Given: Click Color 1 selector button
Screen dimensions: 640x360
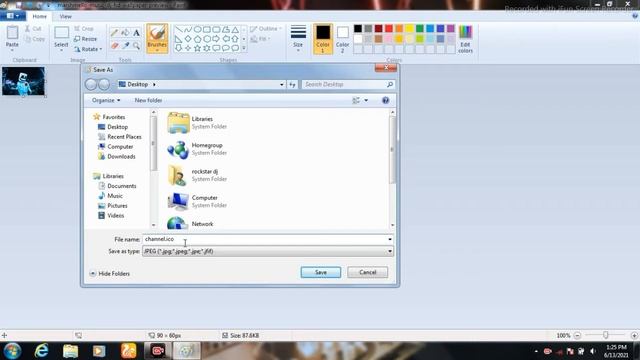Looking at the screenshot, I should [323, 38].
